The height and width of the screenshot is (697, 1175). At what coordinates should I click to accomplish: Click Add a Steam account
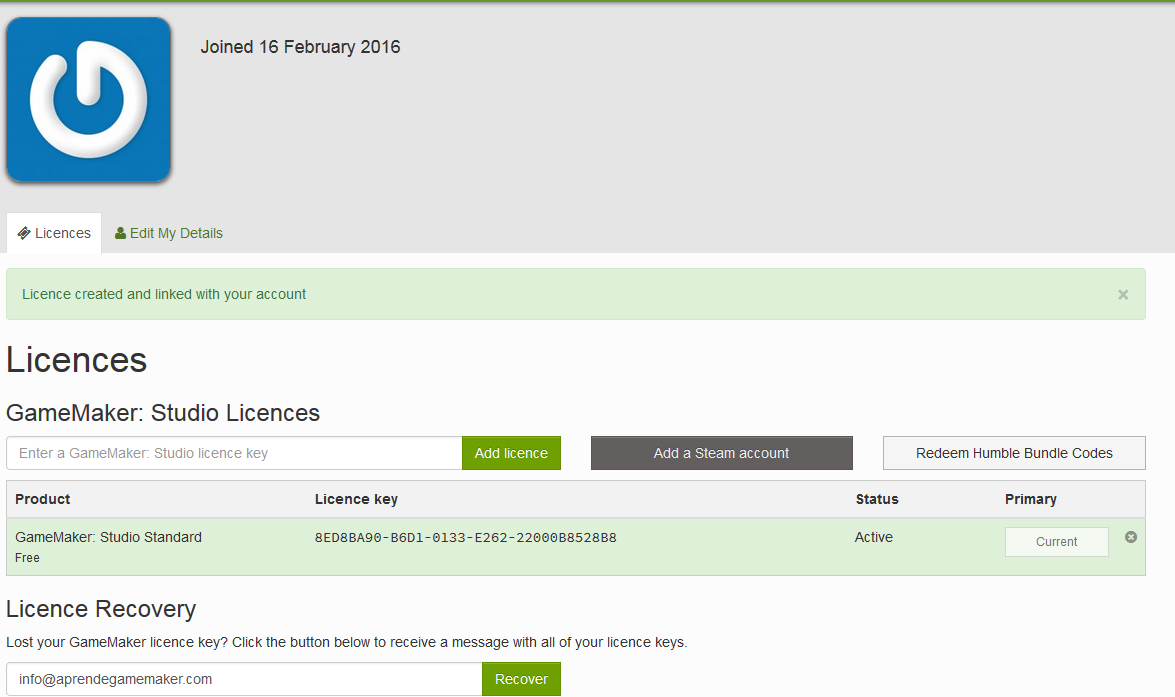722,453
